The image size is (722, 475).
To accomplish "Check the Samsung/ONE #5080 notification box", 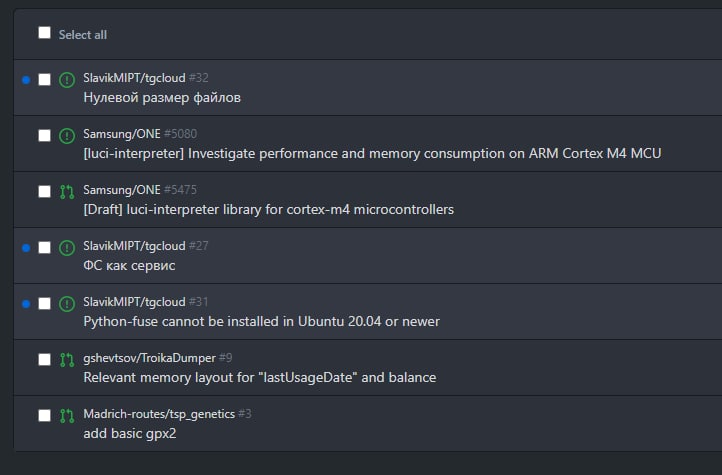I will [44, 135].
